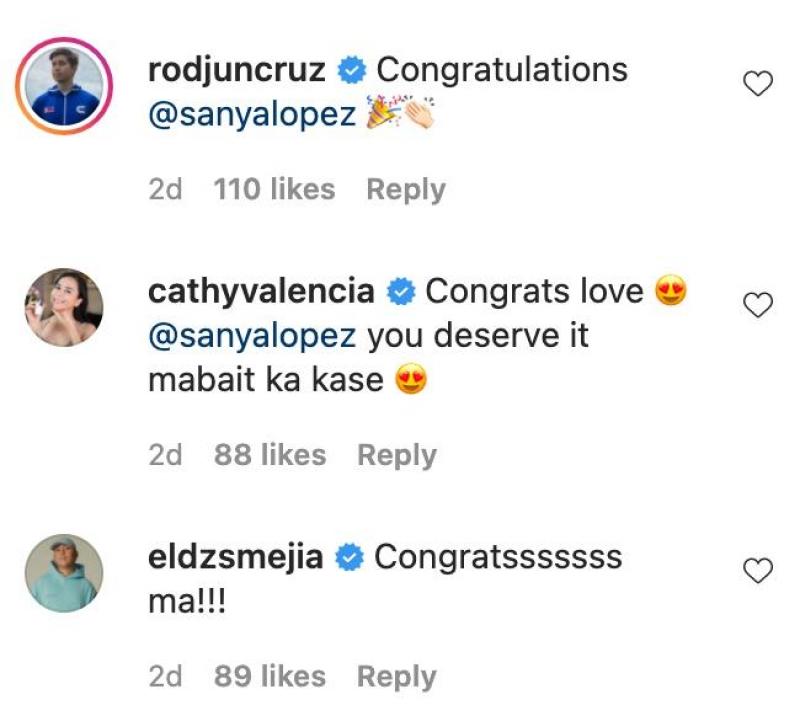View the 88 likes on cathyvalencia's comment
The width and height of the screenshot is (800, 716).
point(270,455)
